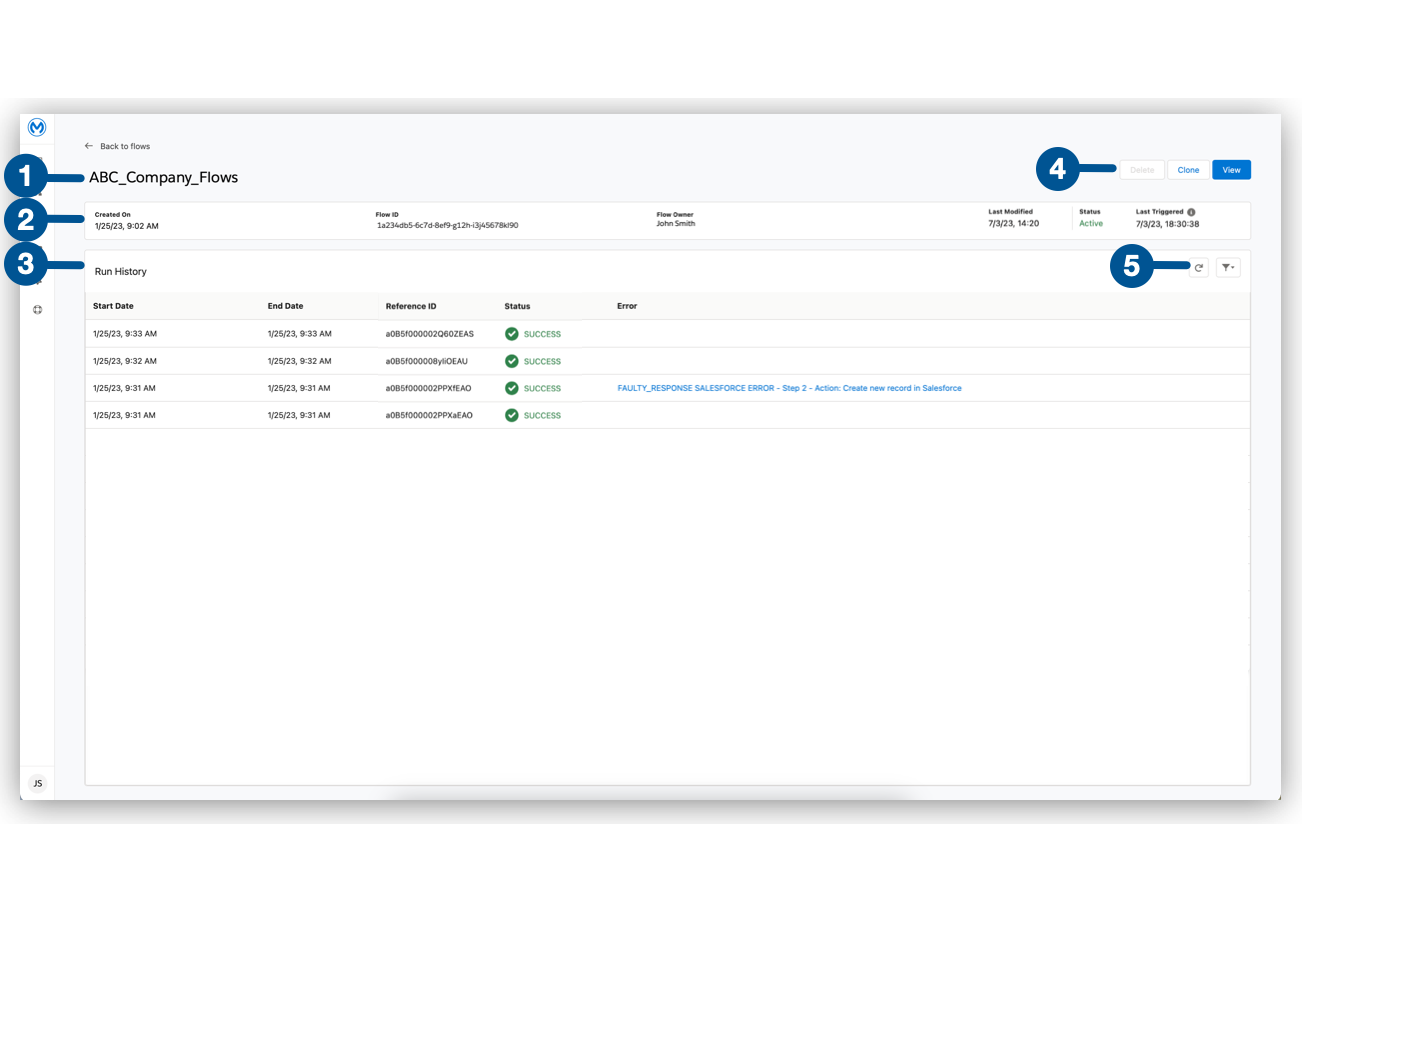Select the Start Date column header
Screen dimensions: 1408x1058
click(x=113, y=306)
